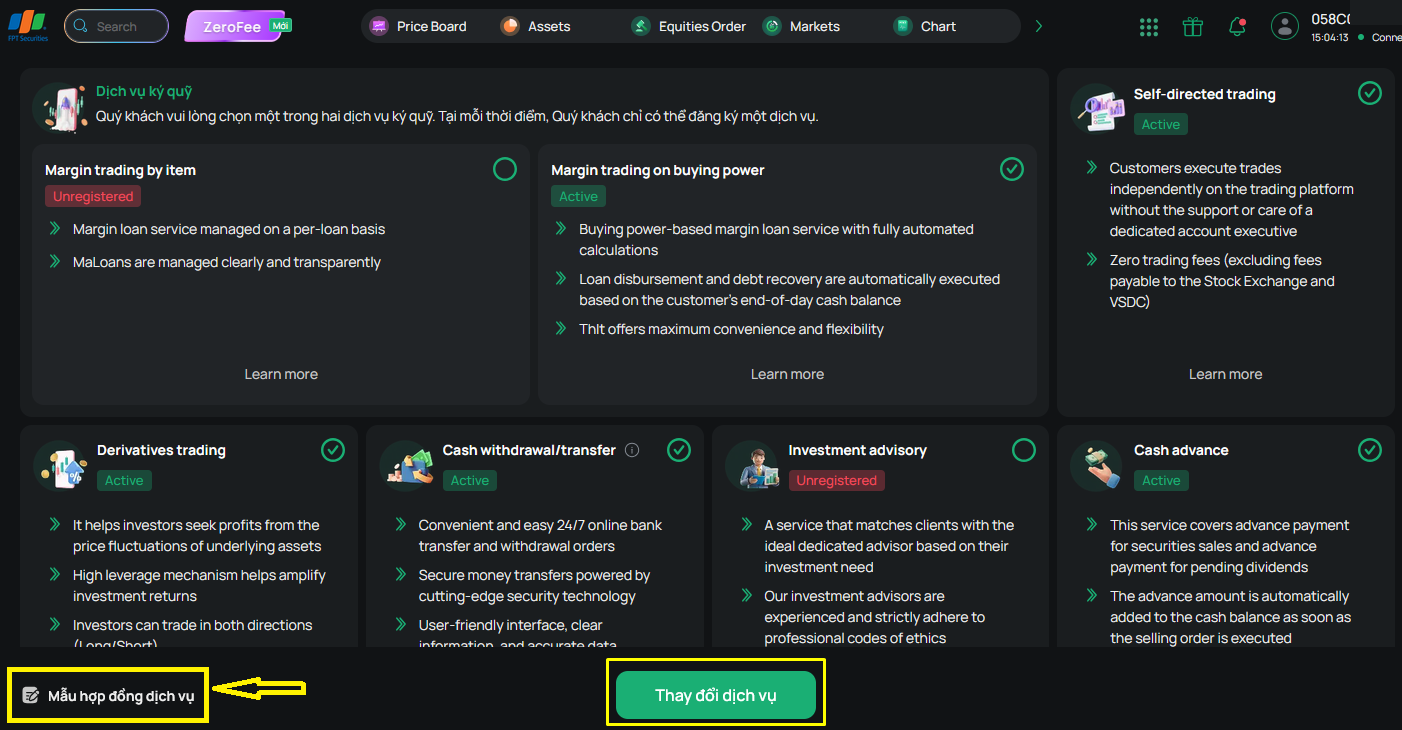Switch to the Equities Order tab

pos(689,27)
